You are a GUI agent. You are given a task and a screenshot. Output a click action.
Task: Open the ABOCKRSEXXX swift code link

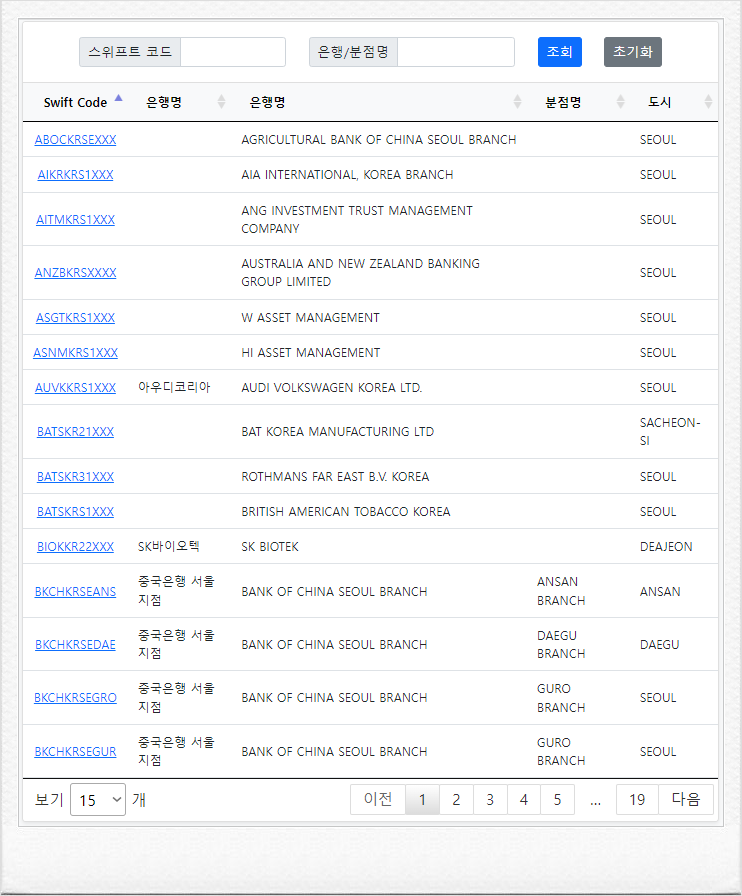(75, 139)
